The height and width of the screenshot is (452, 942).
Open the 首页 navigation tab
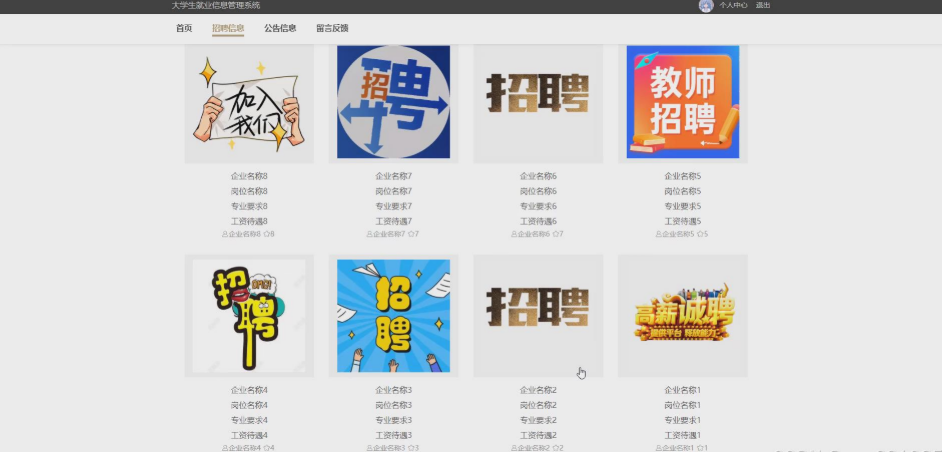click(184, 28)
